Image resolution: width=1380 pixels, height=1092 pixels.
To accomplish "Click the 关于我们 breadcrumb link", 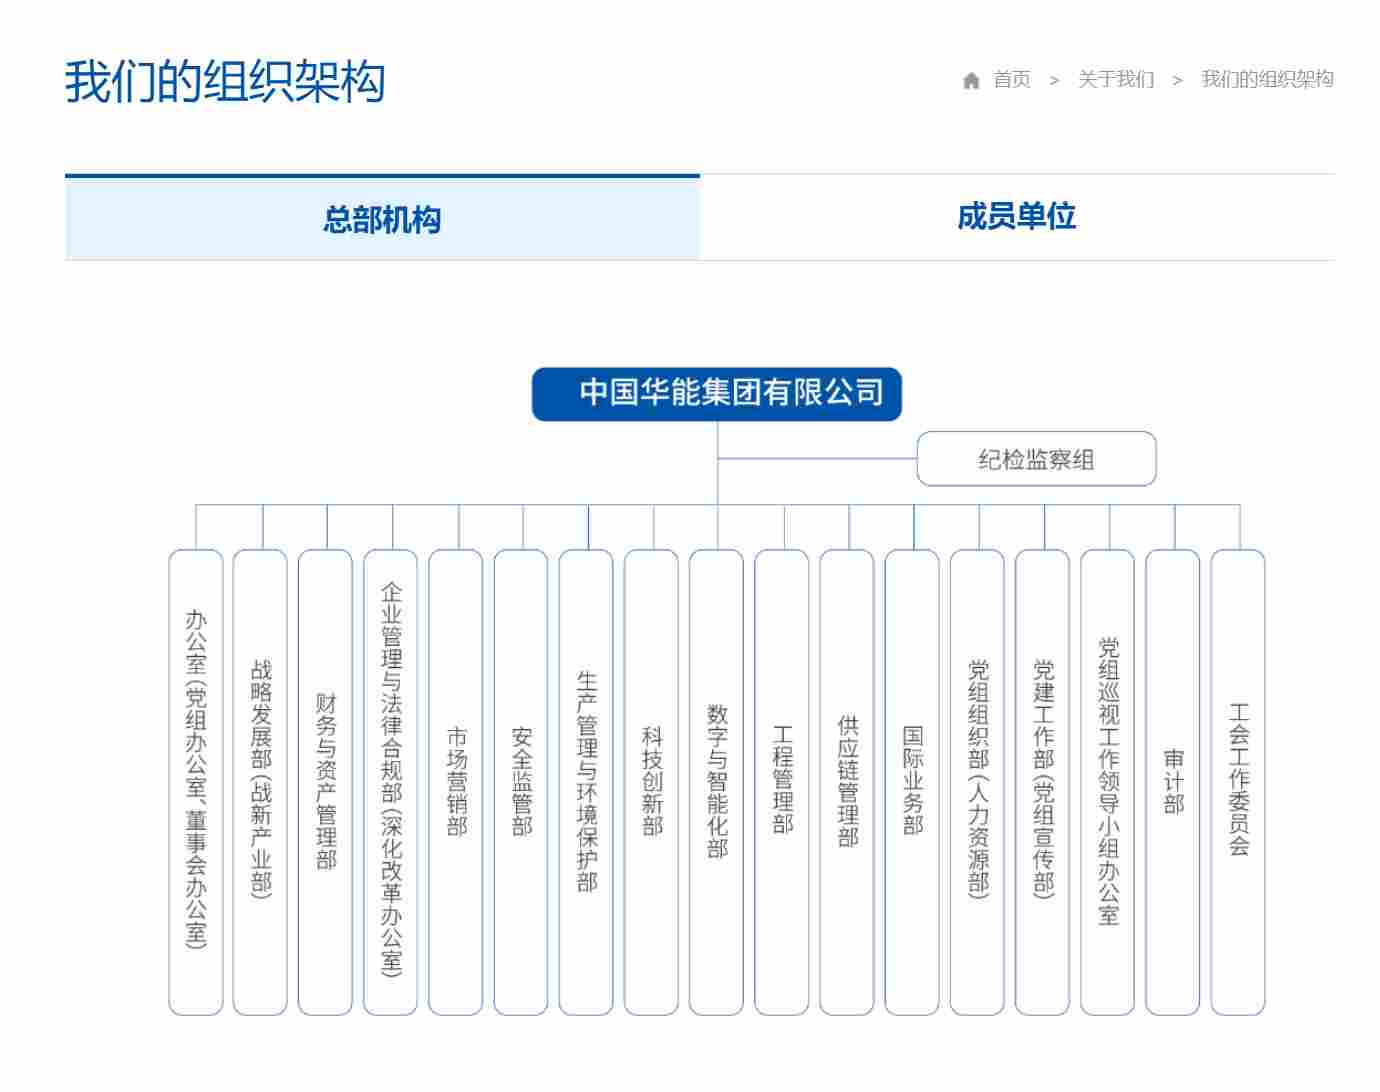I will coord(1114,80).
